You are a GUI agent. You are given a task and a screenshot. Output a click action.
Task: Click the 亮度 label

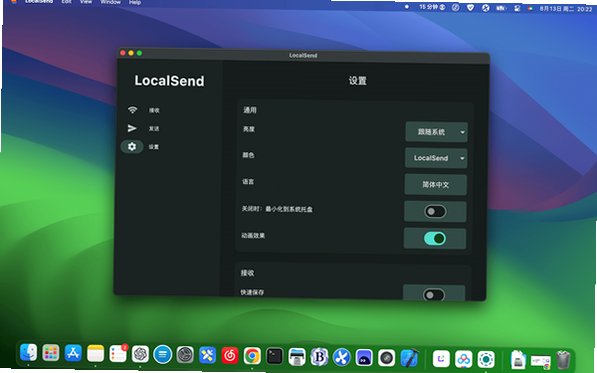pos(249,129)
